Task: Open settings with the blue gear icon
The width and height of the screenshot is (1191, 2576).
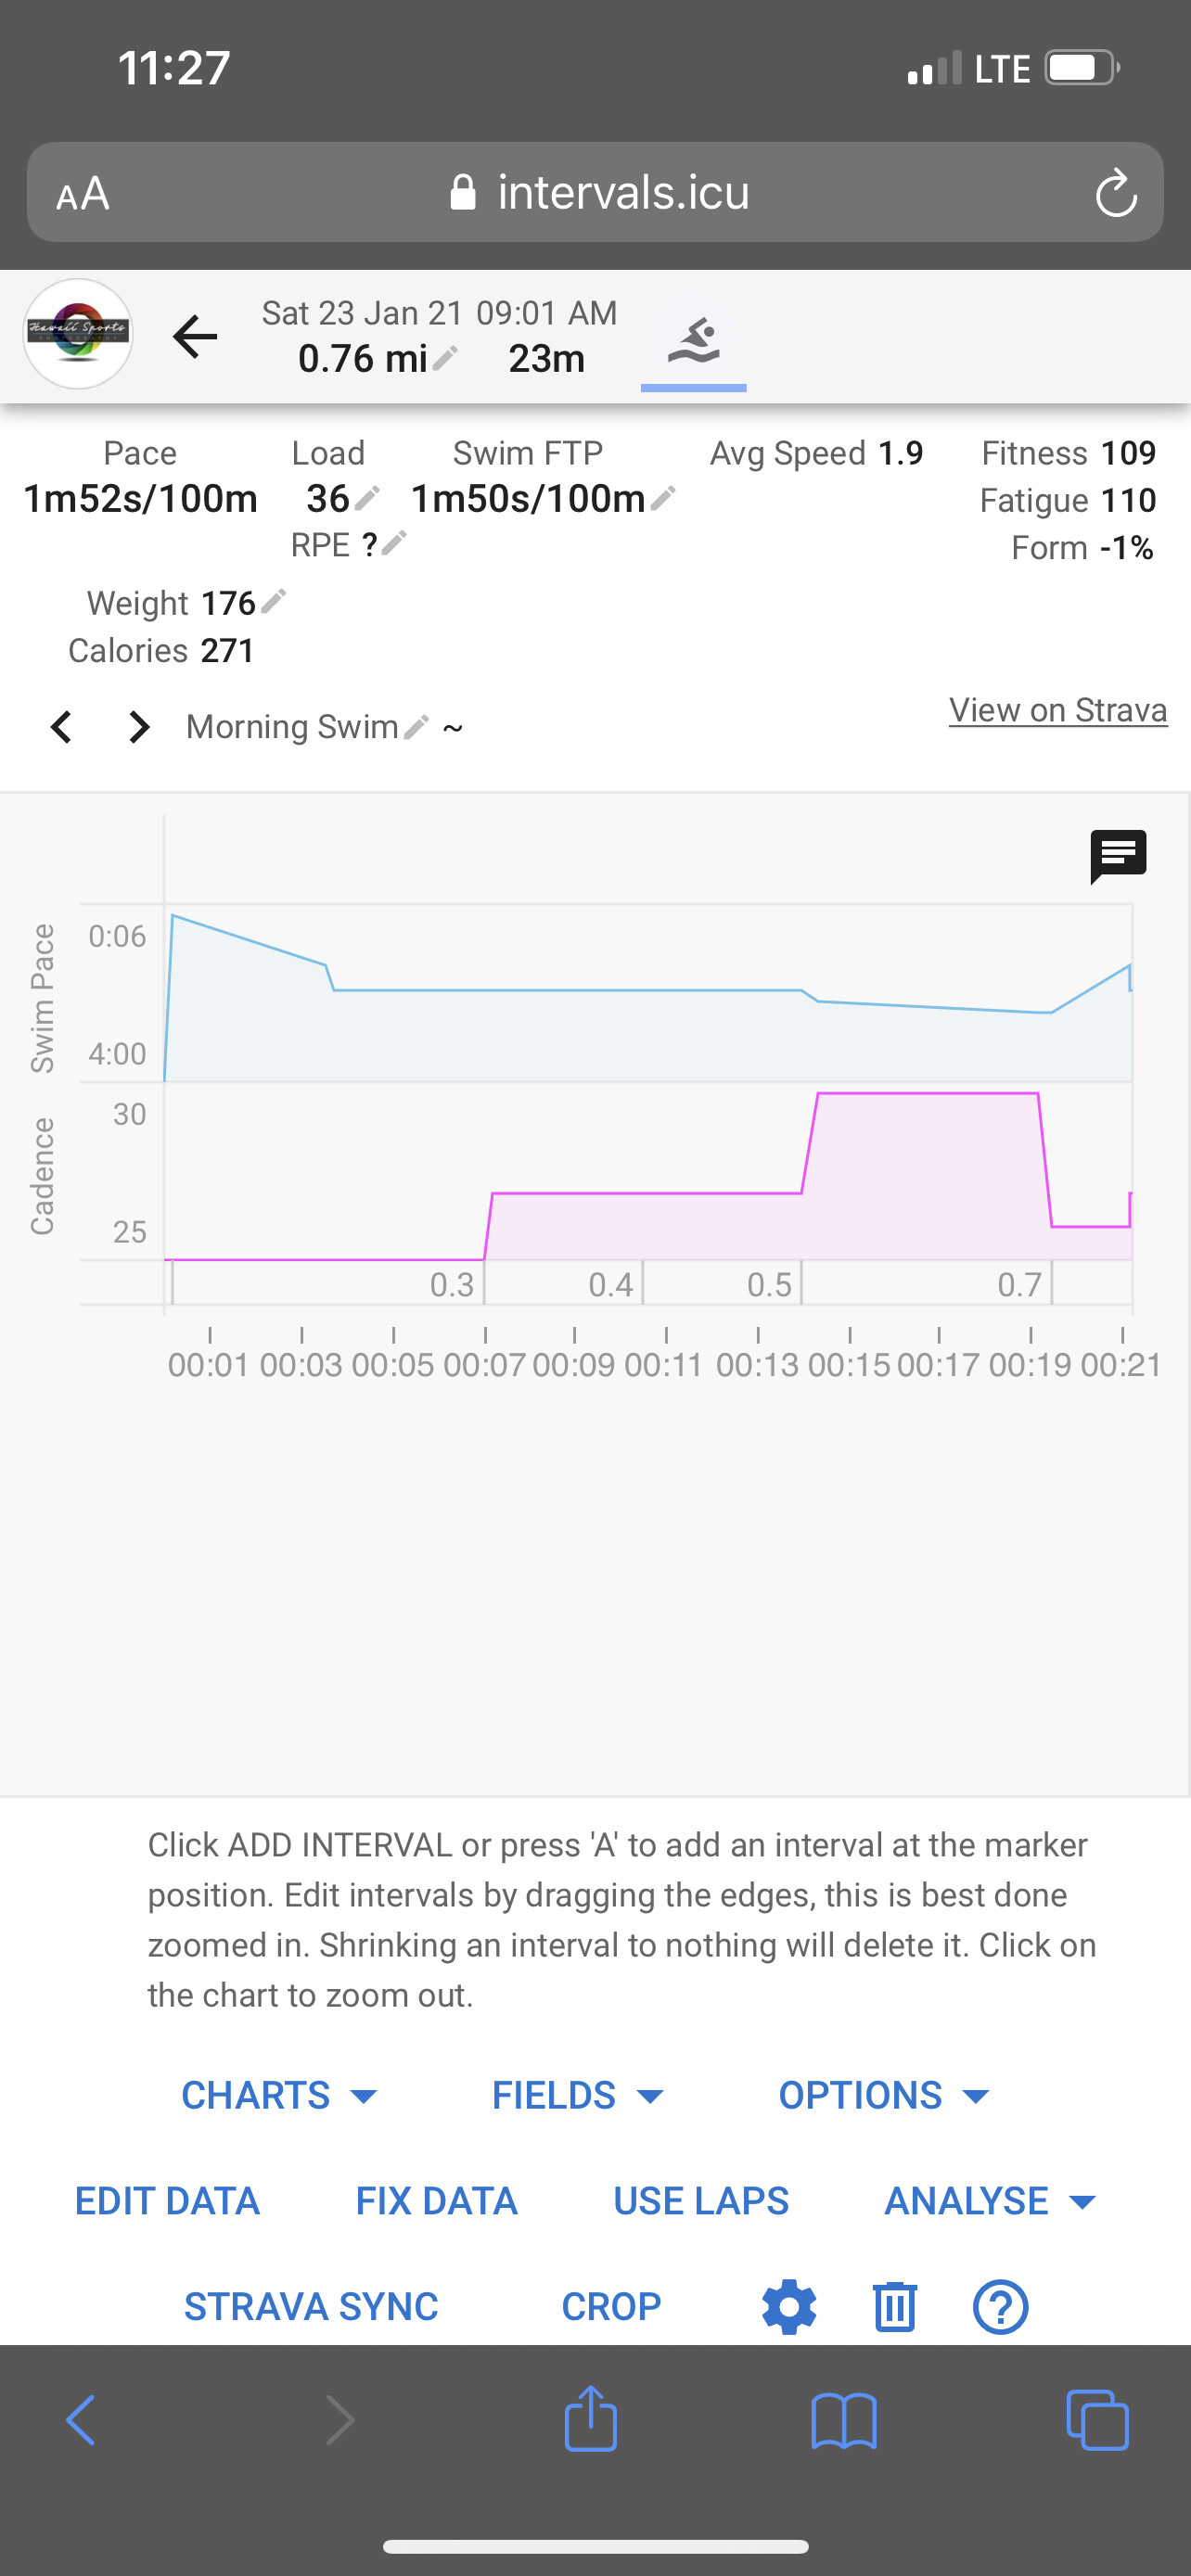Action: tap(789, 2307)
